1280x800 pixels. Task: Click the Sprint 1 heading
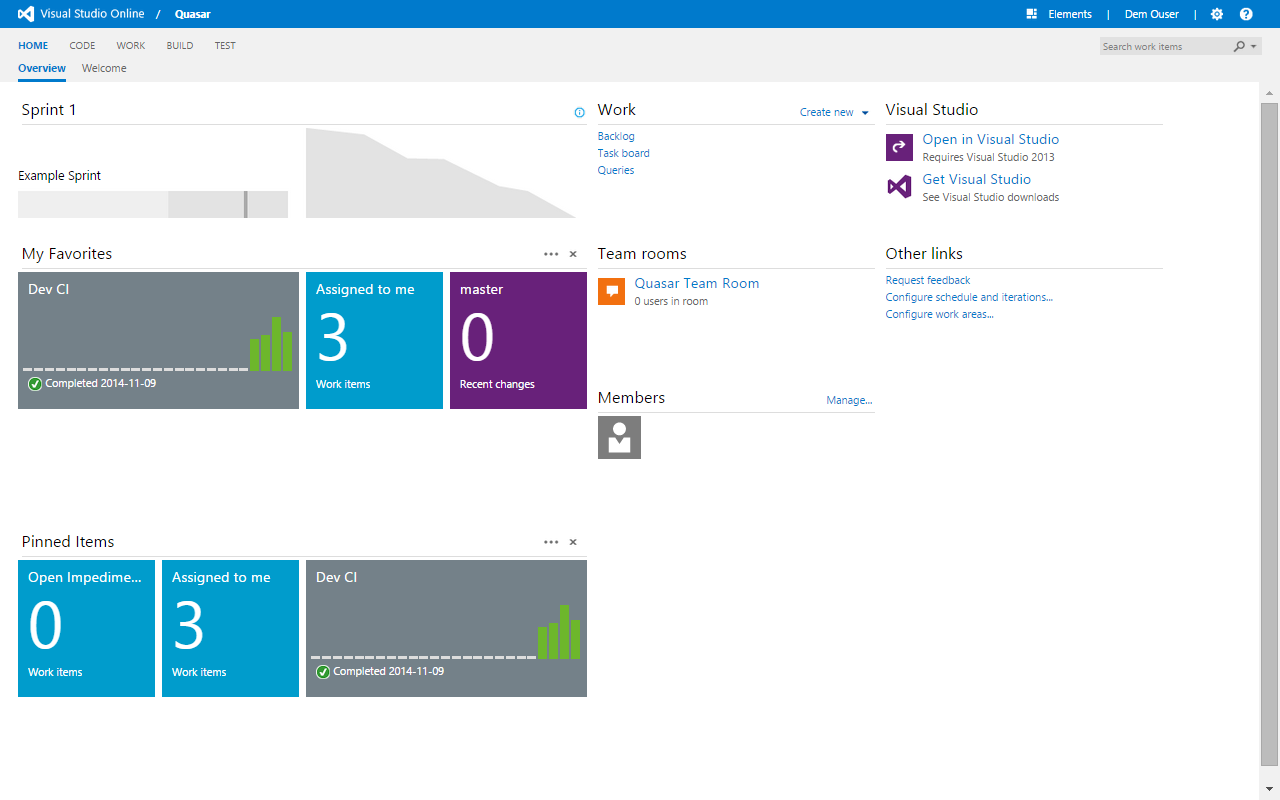pos(49,110)
